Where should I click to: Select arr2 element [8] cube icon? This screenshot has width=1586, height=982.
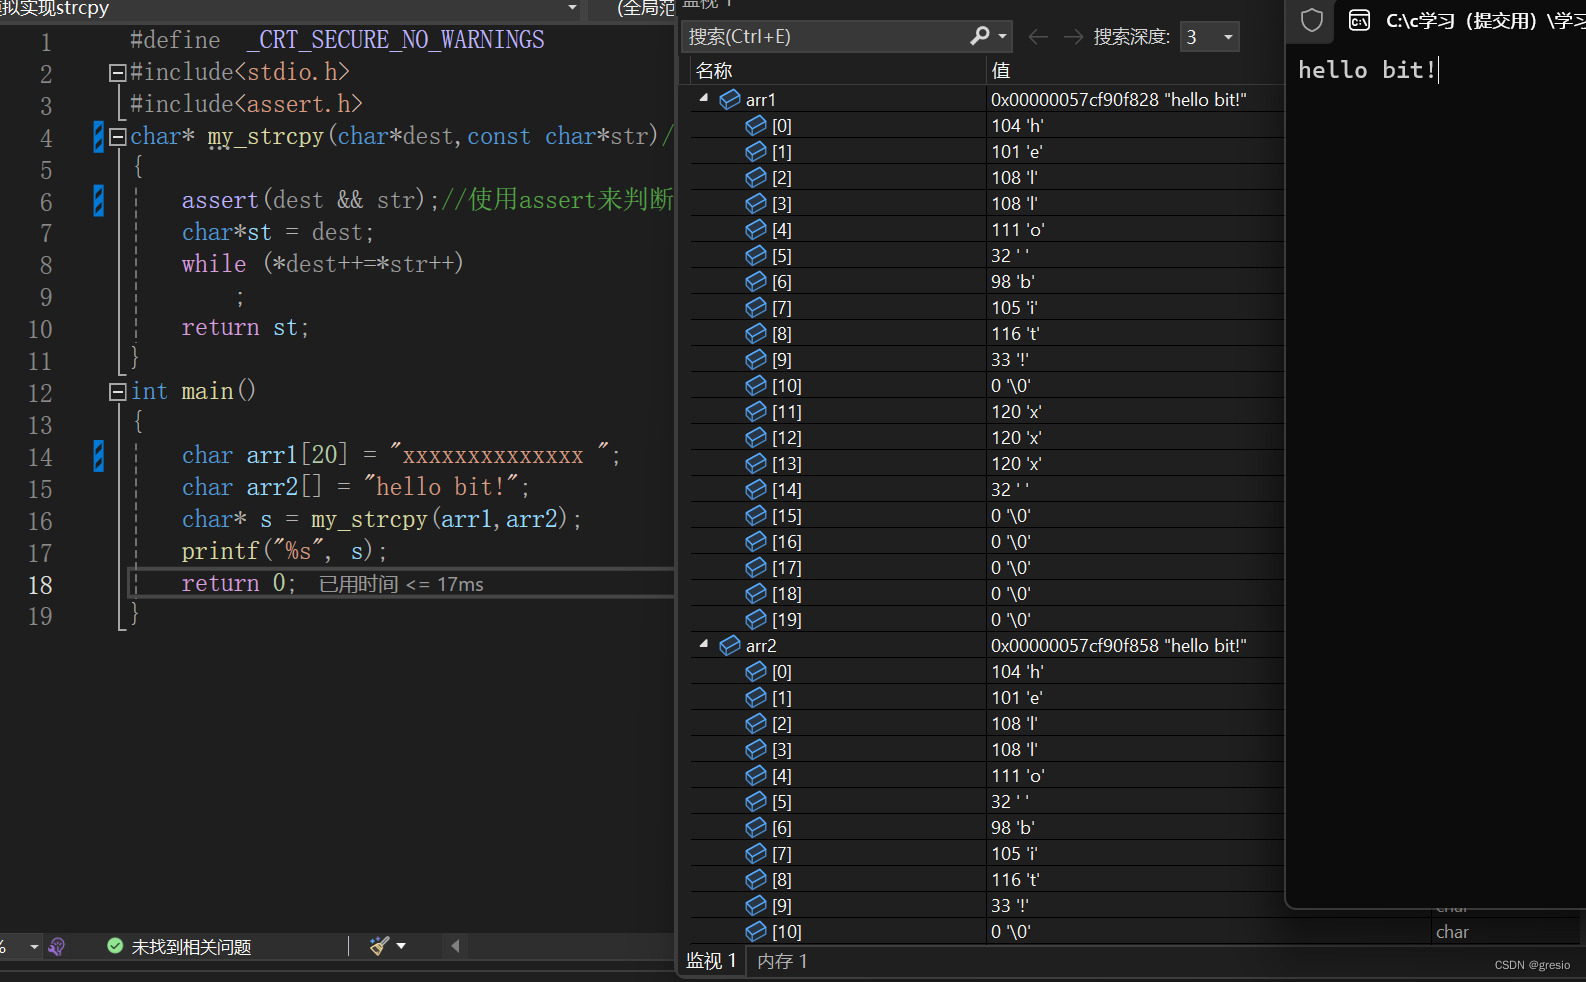(x=756, y=879)
